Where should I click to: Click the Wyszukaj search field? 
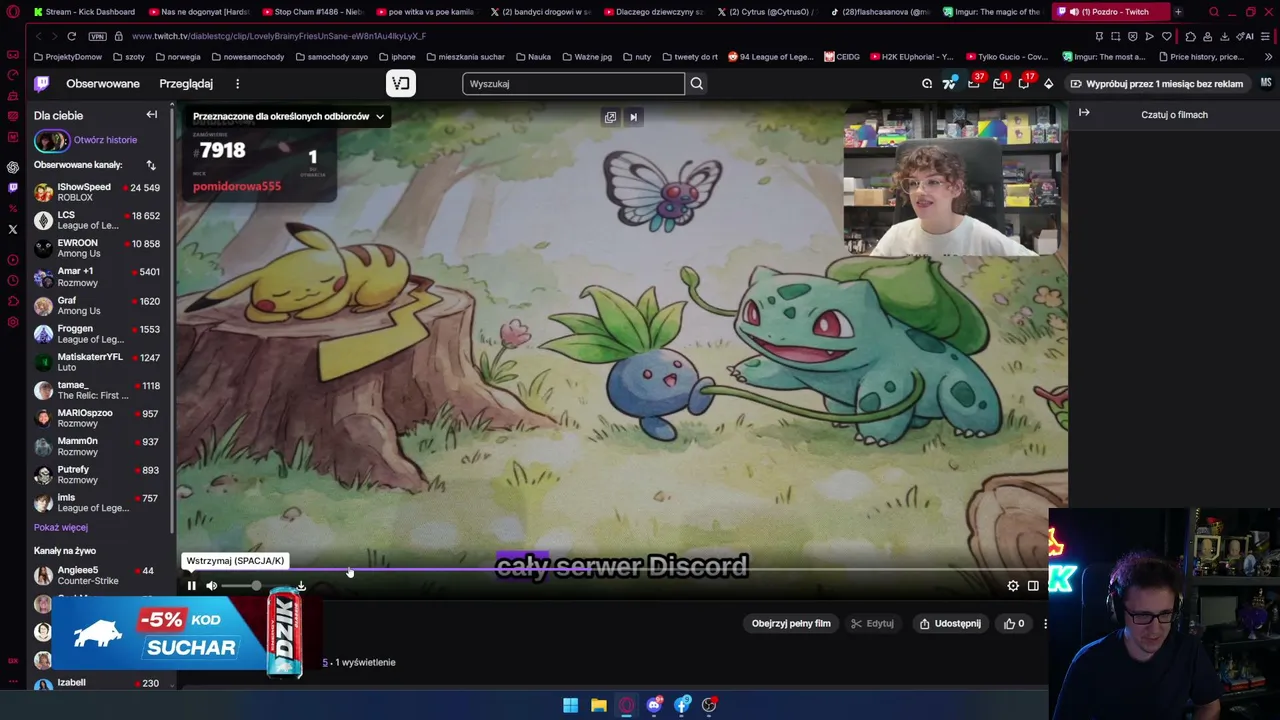(x=573, y=84)
